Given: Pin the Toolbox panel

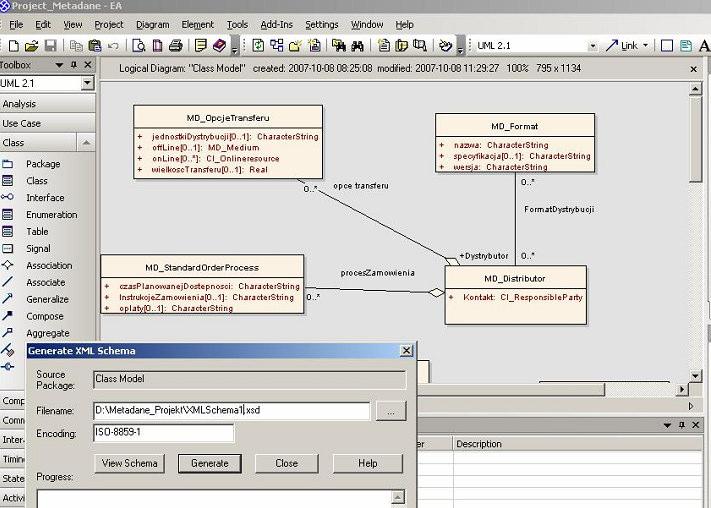Looking at the screenshot, I should (74, 65).
